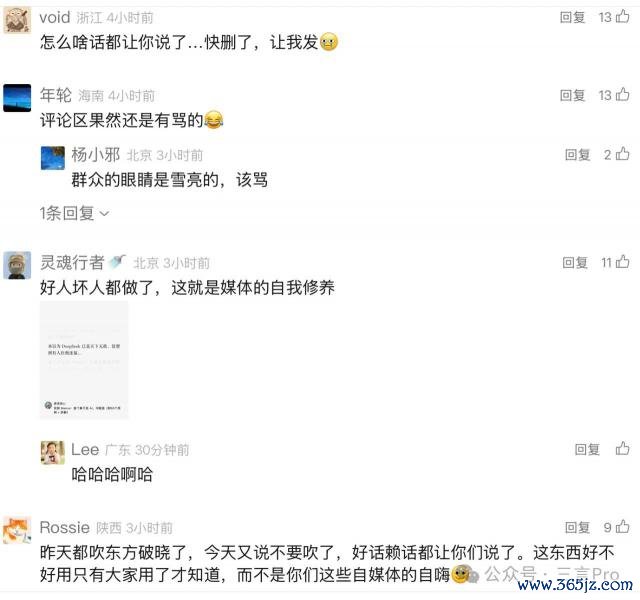
Task: Reply to 年轮's comment
Action: (x=572, y=95)
